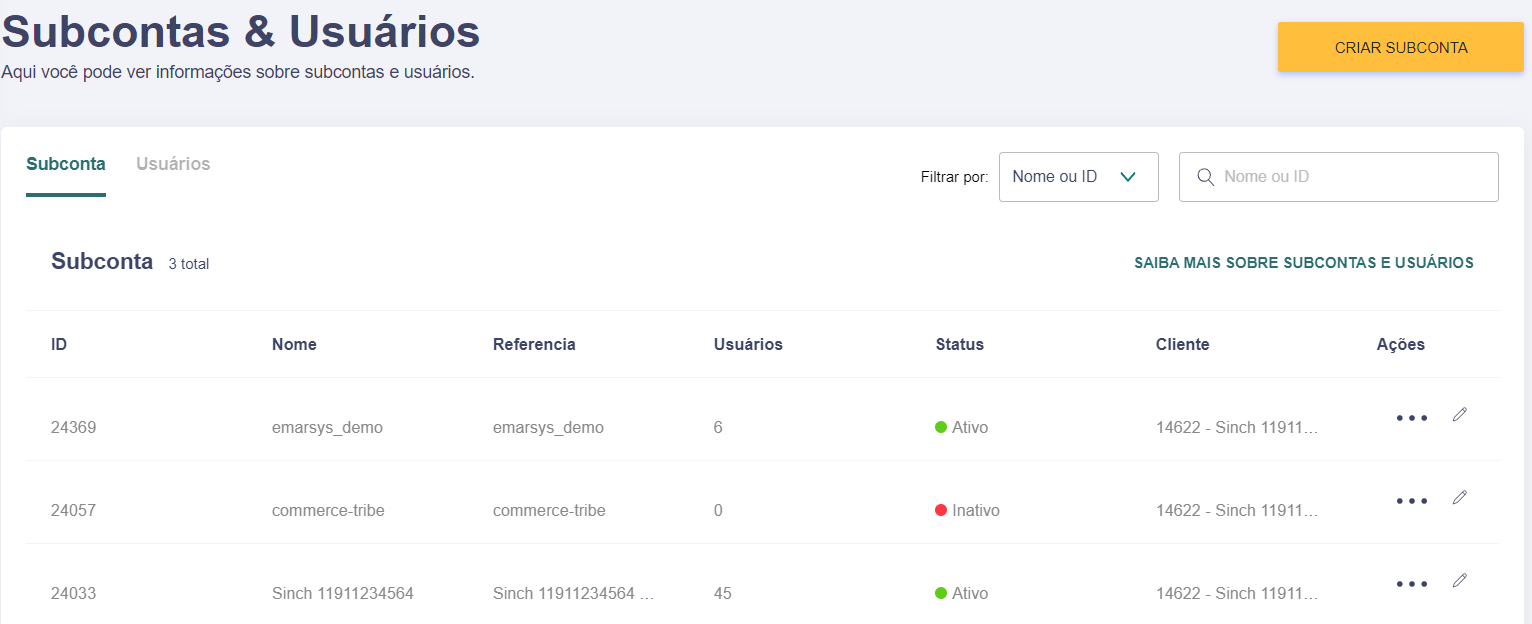Click the Subcontas & Usuários page title
Screen dimensions: 1532x624
[x=241, y=31]
